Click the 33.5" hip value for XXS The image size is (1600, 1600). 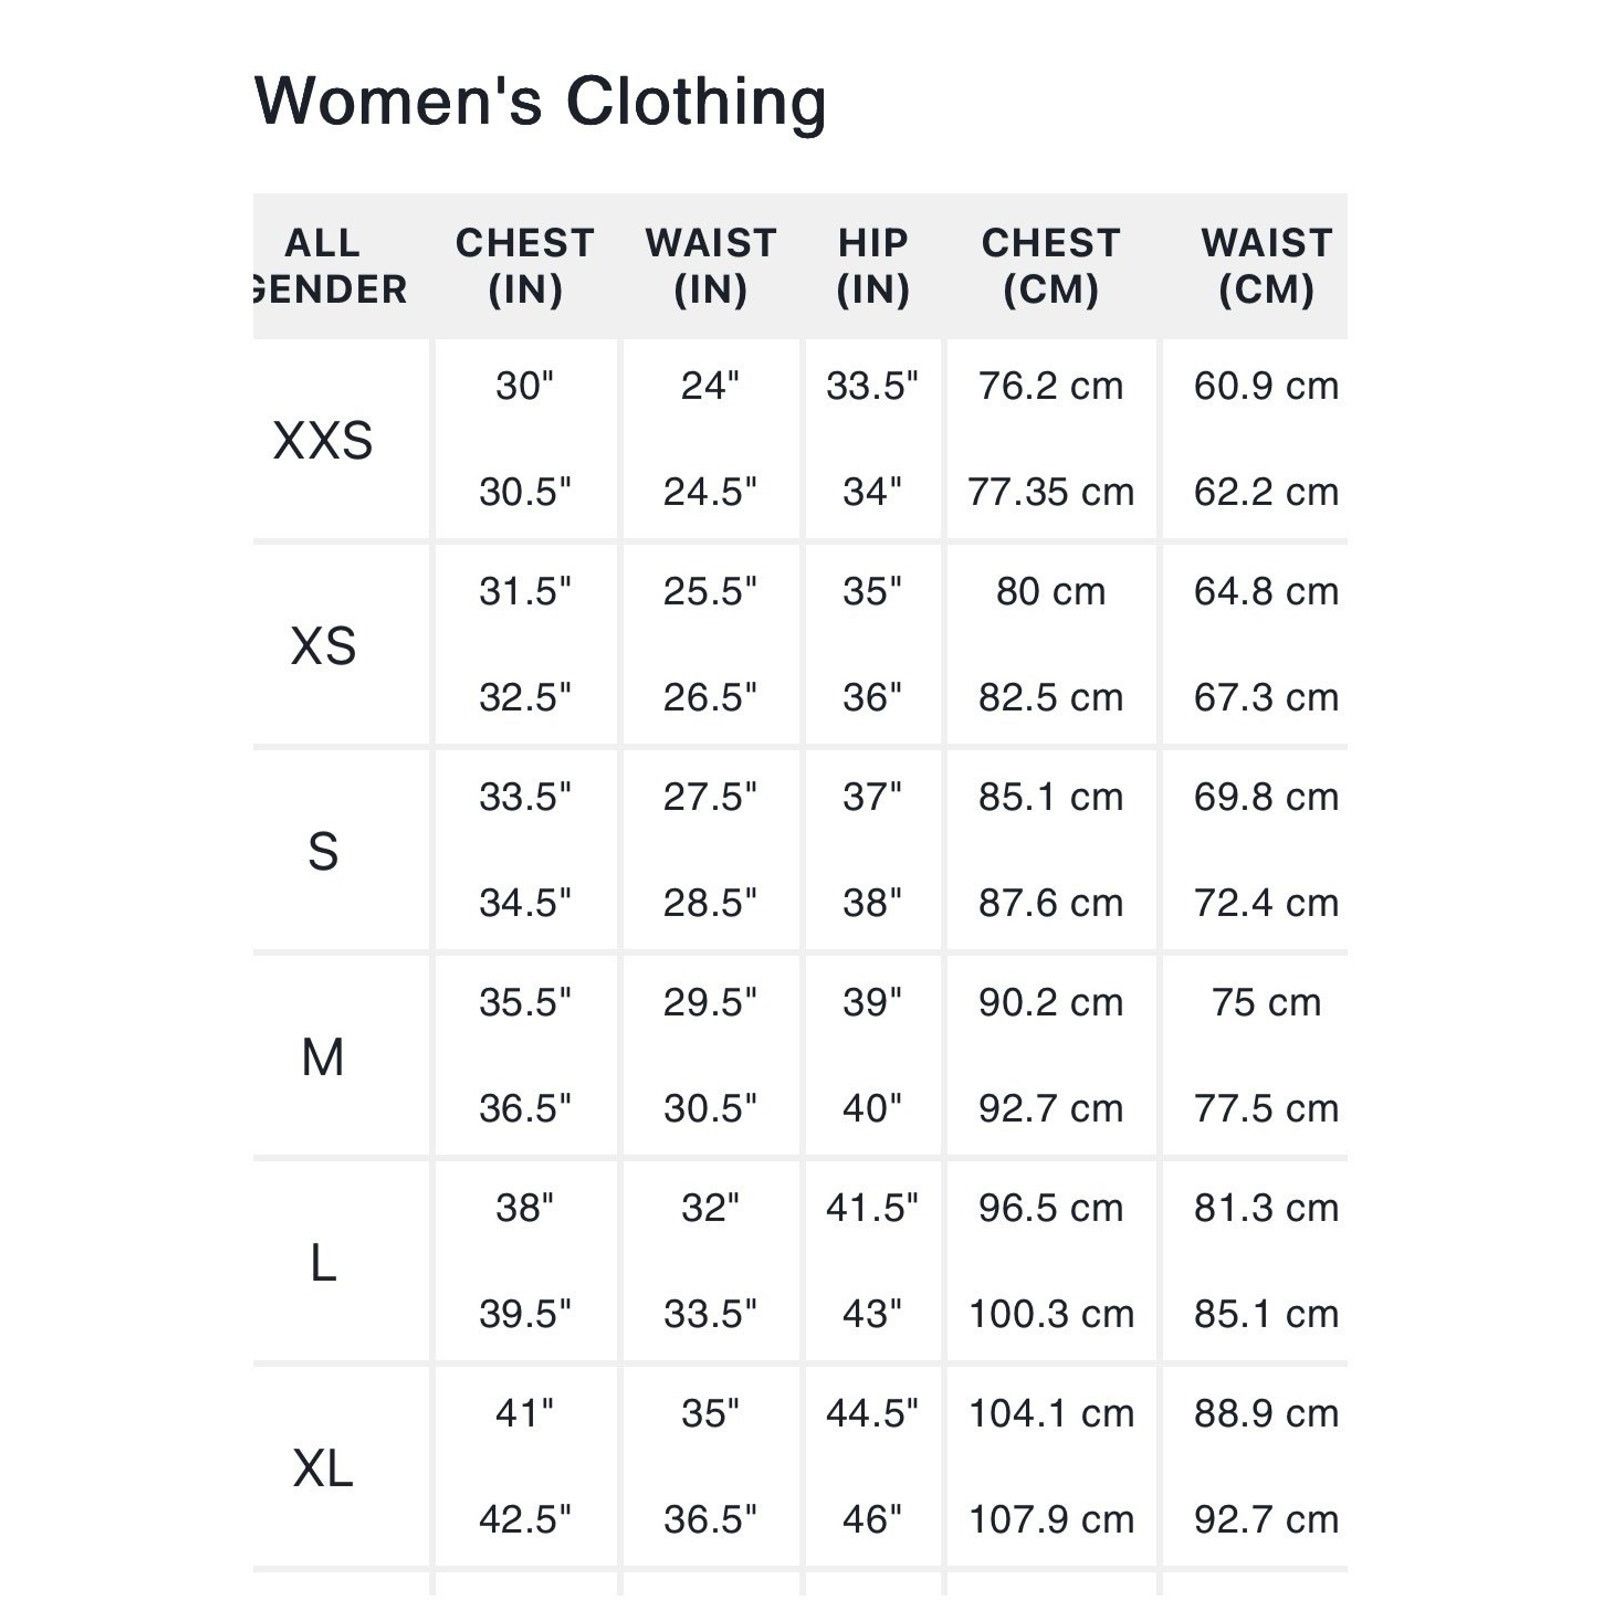[x=872, y=386]
